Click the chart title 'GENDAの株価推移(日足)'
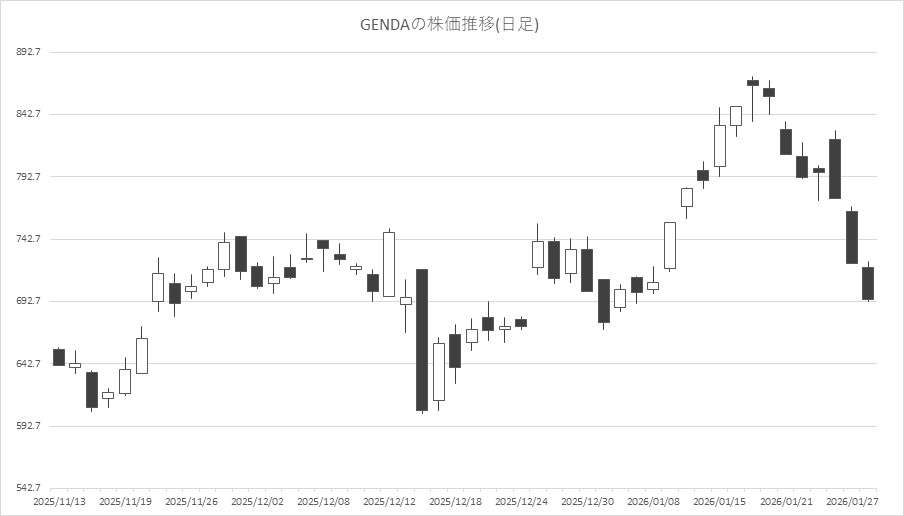Image resolution: width=904 pixels, height=516 pixels. pos(449,24)
